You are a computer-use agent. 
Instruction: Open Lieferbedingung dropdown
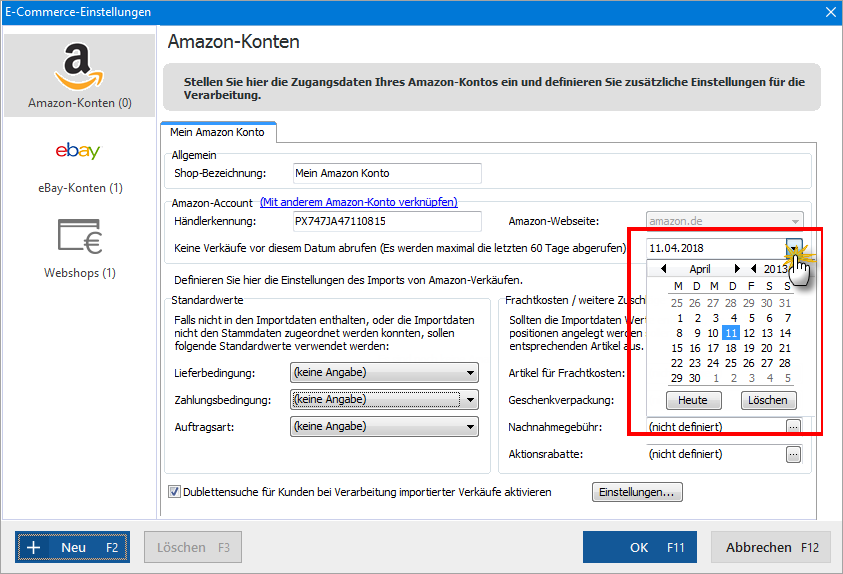(x=384, y=372)
